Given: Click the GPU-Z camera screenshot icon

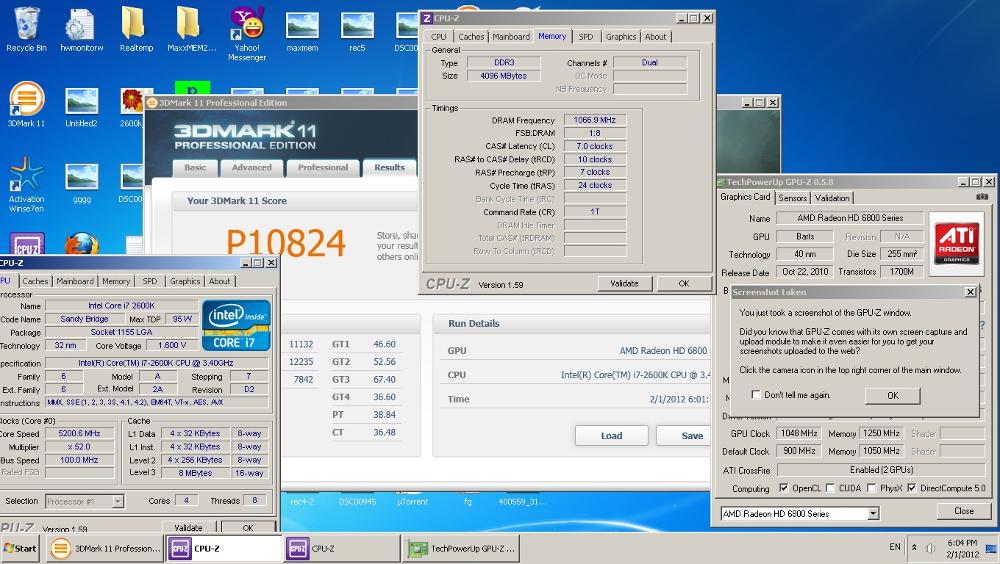Looking at the screenshot, I should tap(982, 197).
